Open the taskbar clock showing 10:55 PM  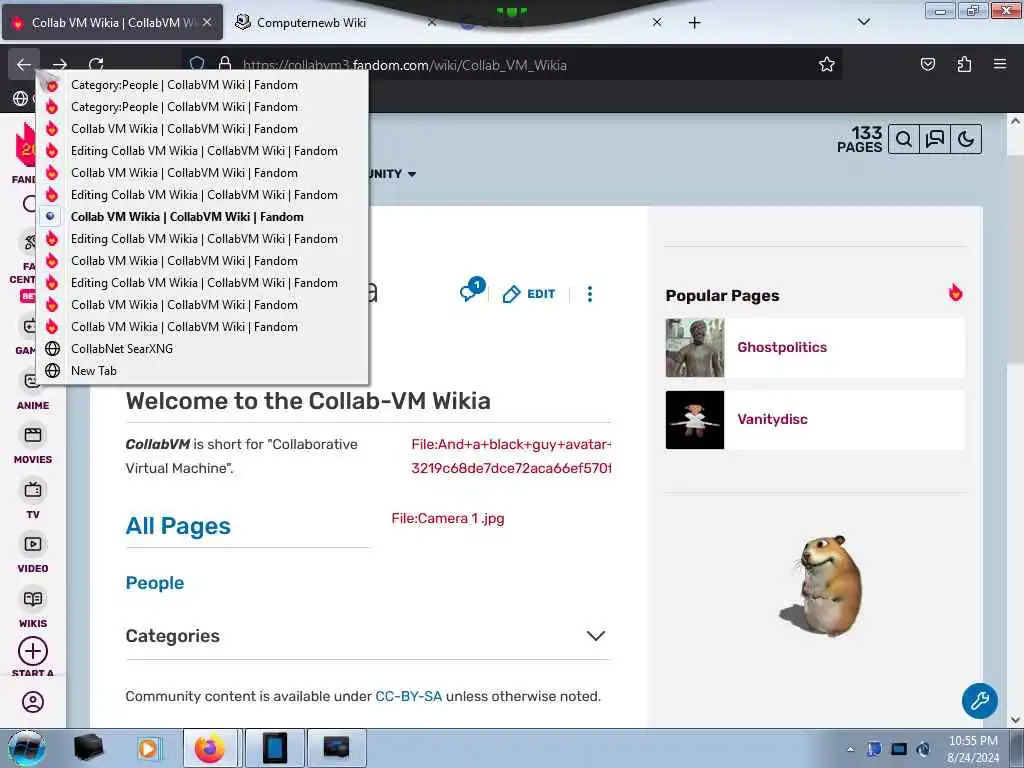[x=972, y=749]
